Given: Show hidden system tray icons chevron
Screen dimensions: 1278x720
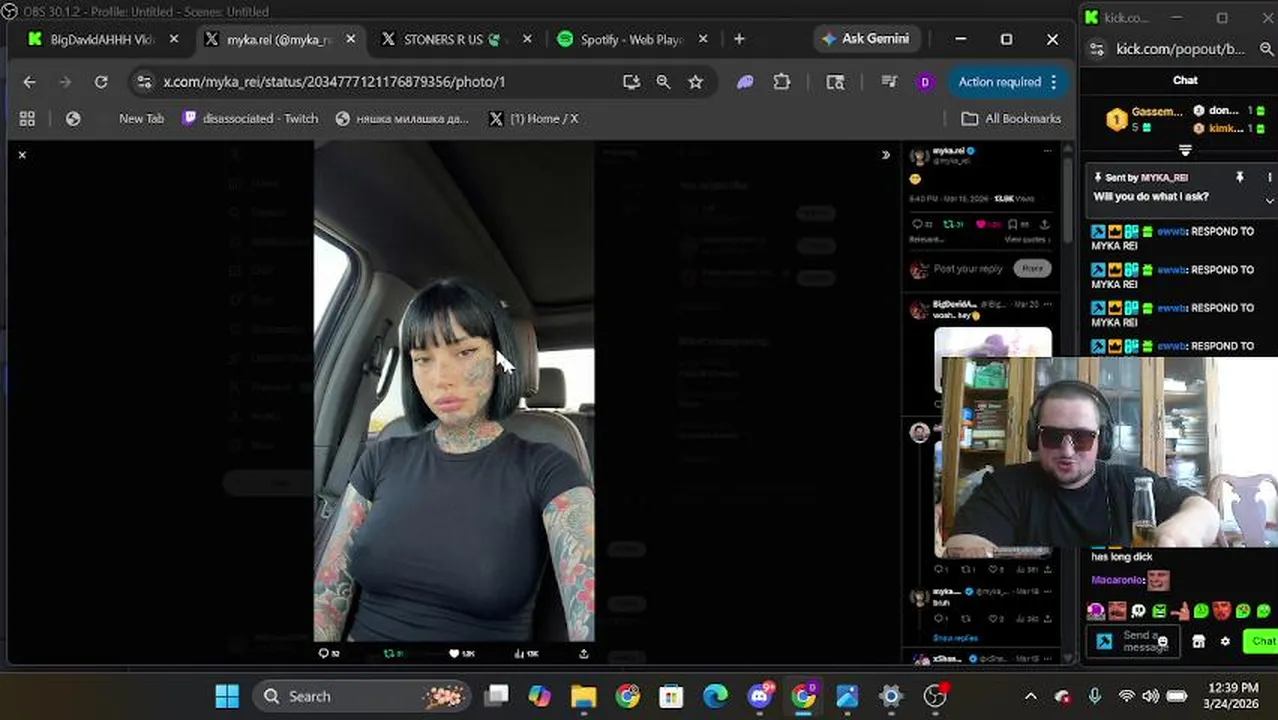Looking at the screenshot, I should click(x=1031, y=696).
